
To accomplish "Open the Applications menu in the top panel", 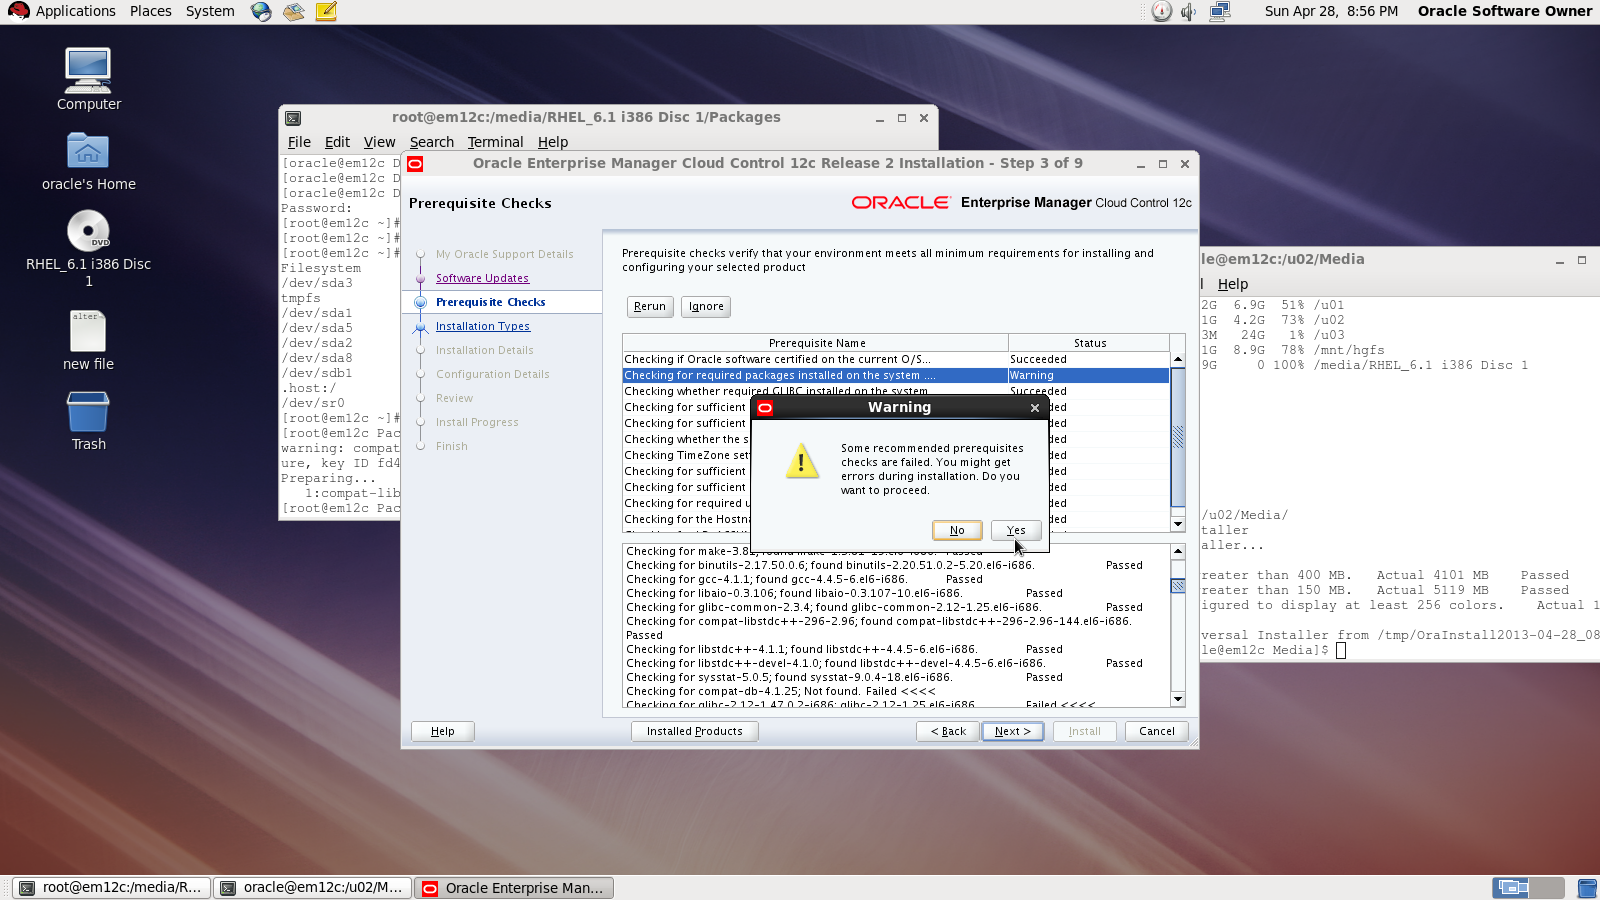I will point(63,11).
